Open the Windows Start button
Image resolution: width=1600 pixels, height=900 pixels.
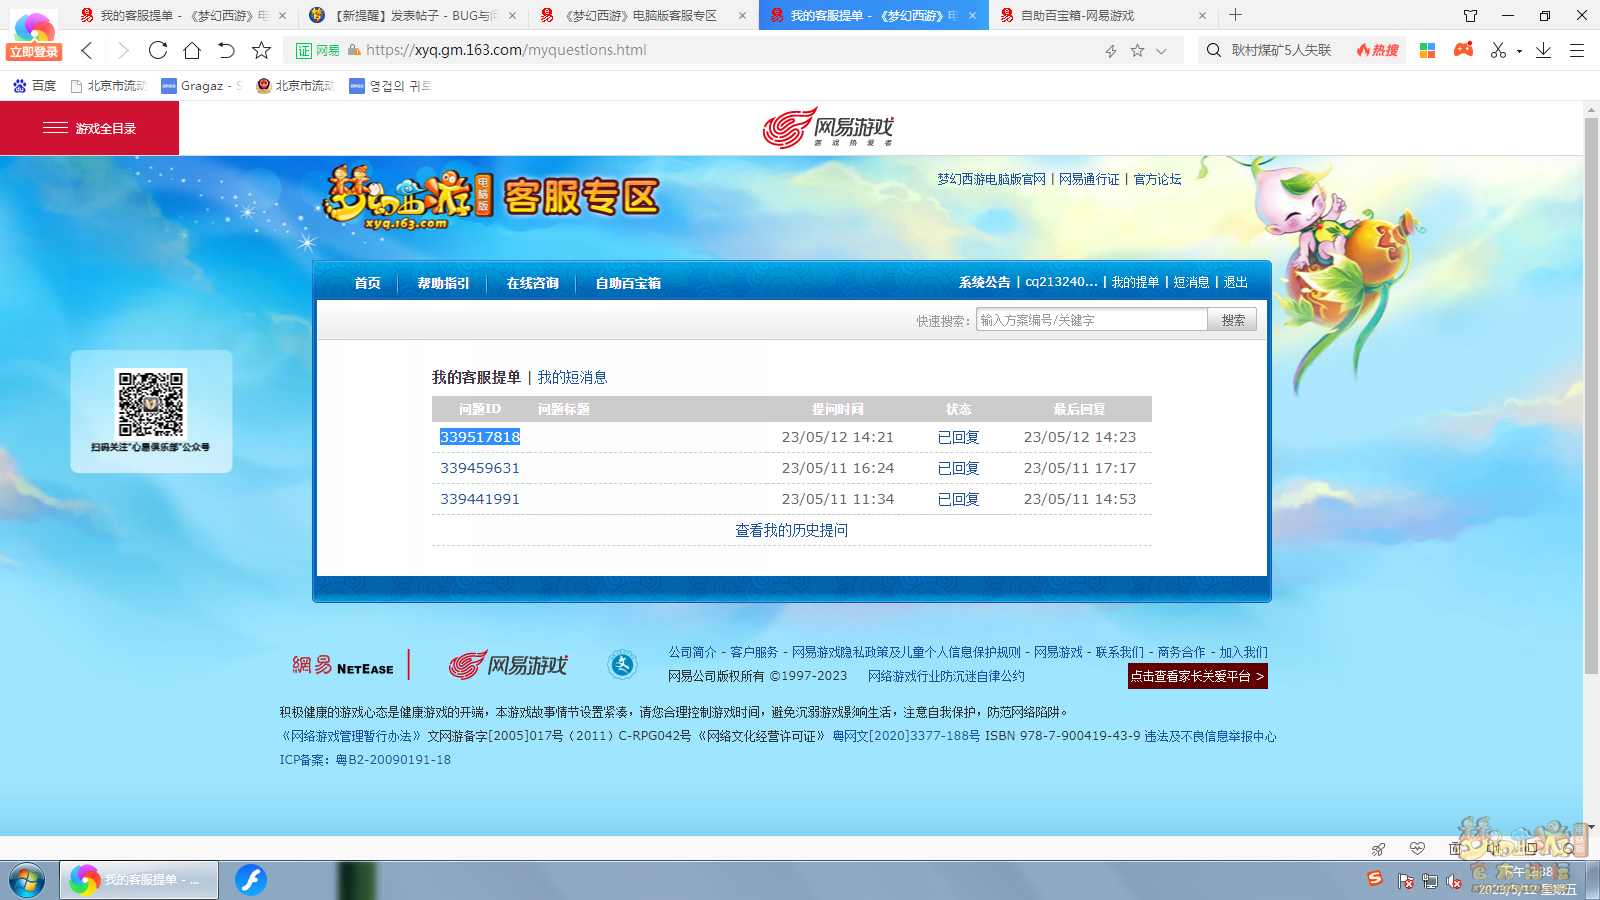pyautogui.click(x=27, y=880)
